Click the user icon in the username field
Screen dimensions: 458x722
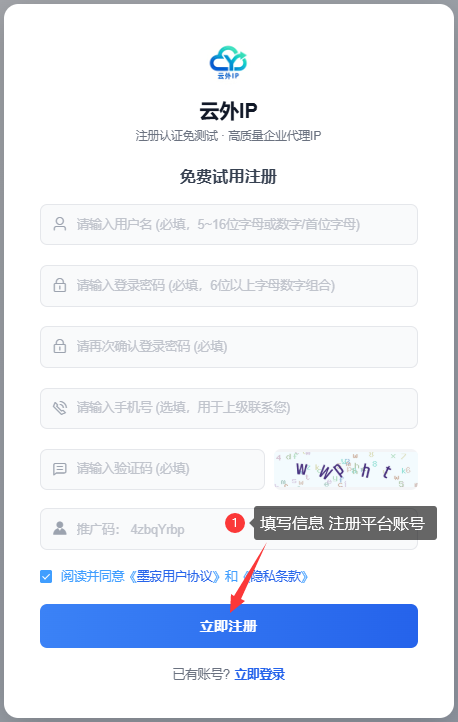[60, 224]
